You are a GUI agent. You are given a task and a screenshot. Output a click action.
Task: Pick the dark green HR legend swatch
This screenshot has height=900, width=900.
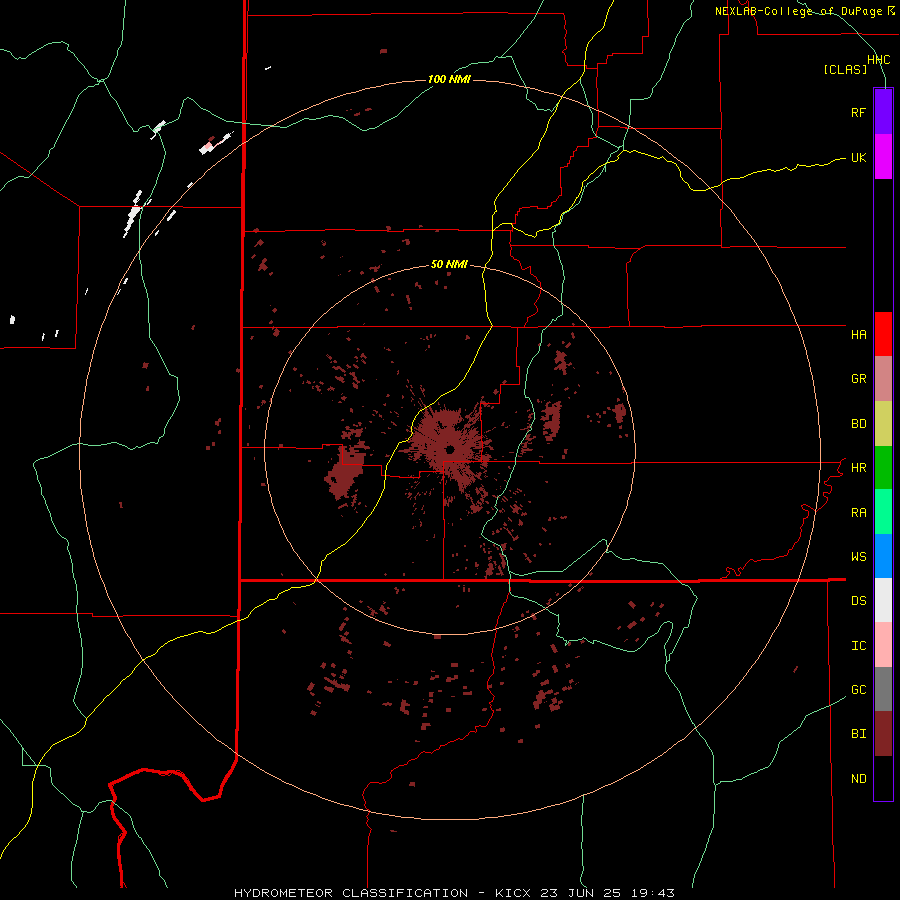[883, 468]
